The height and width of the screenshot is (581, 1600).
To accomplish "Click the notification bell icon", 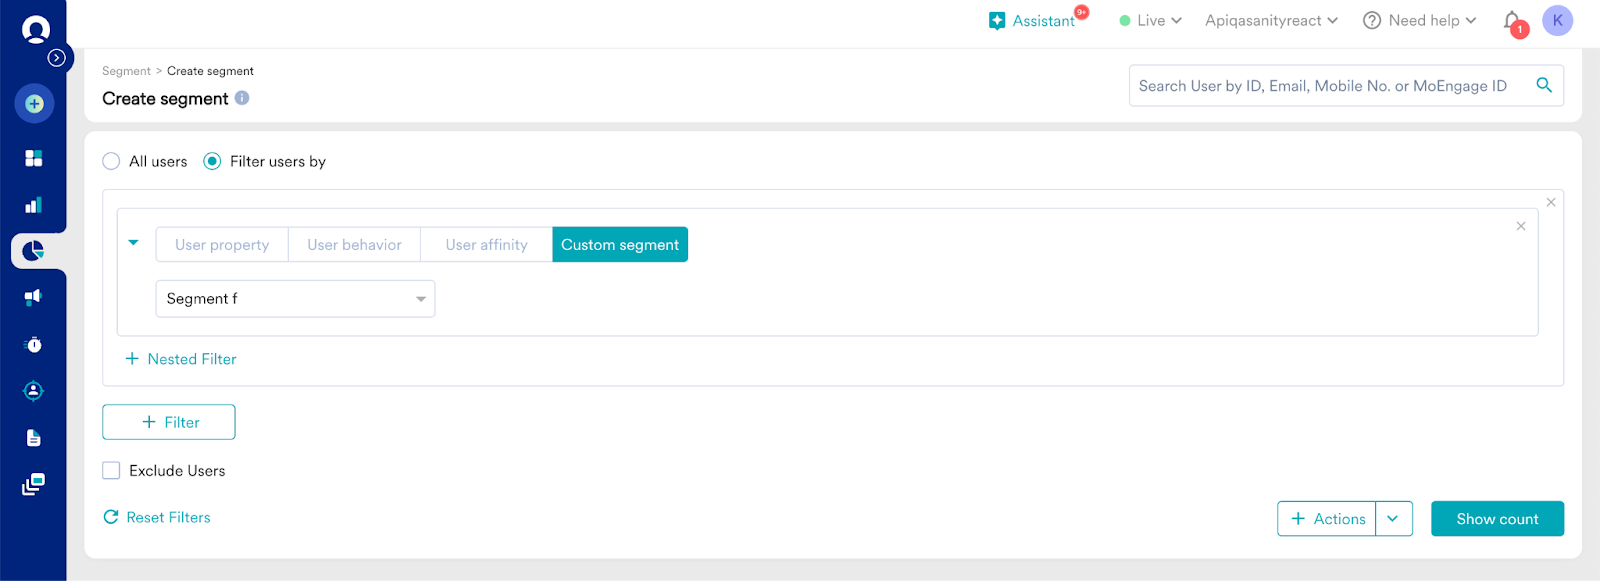I will pos(1512,21).
